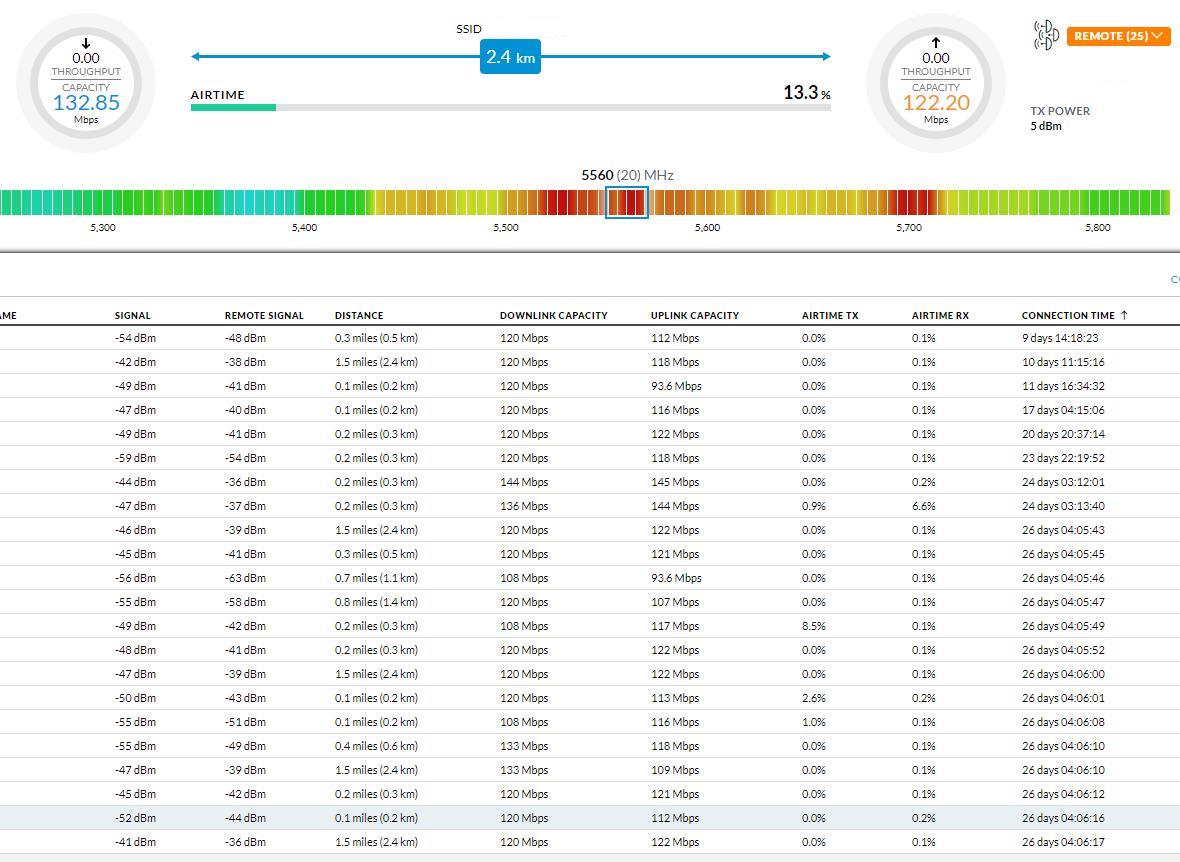1180x862 pixels.
Task: Sort the table by Signal column
Action: tap(132, 315)
